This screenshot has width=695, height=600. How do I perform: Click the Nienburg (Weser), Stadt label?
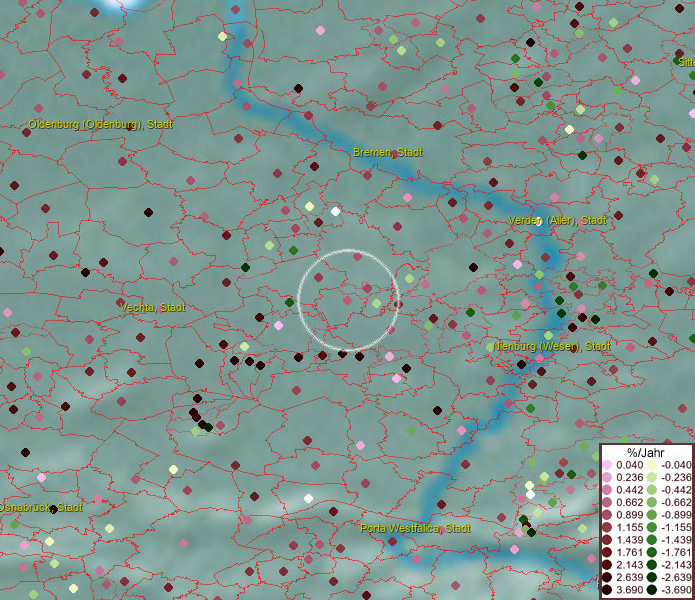551,346
